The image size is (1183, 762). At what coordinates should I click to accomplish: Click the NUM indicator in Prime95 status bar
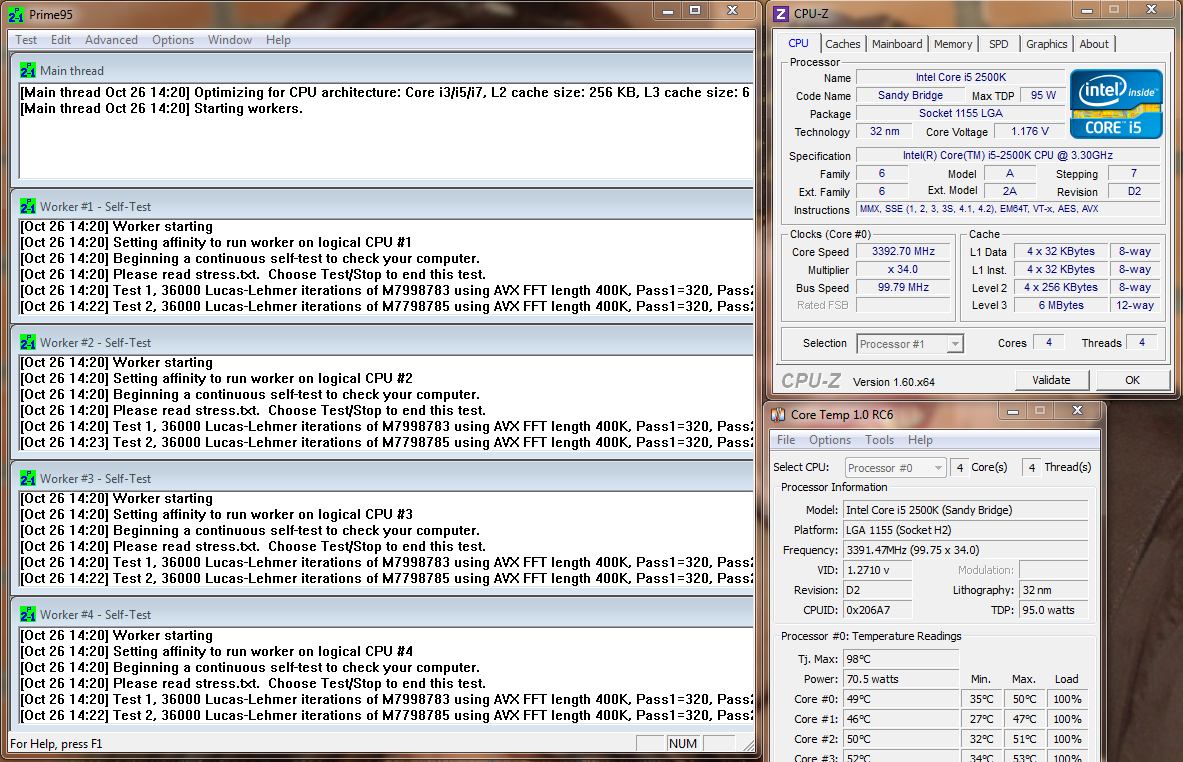(x=682, y=744)
